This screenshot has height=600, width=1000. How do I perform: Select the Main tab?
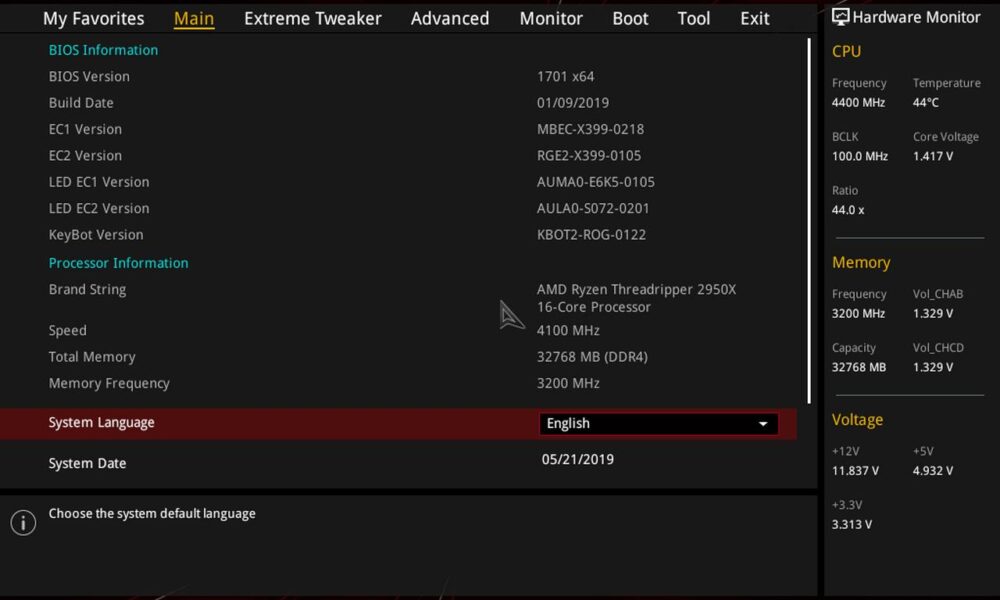click(x=194, y=17)
